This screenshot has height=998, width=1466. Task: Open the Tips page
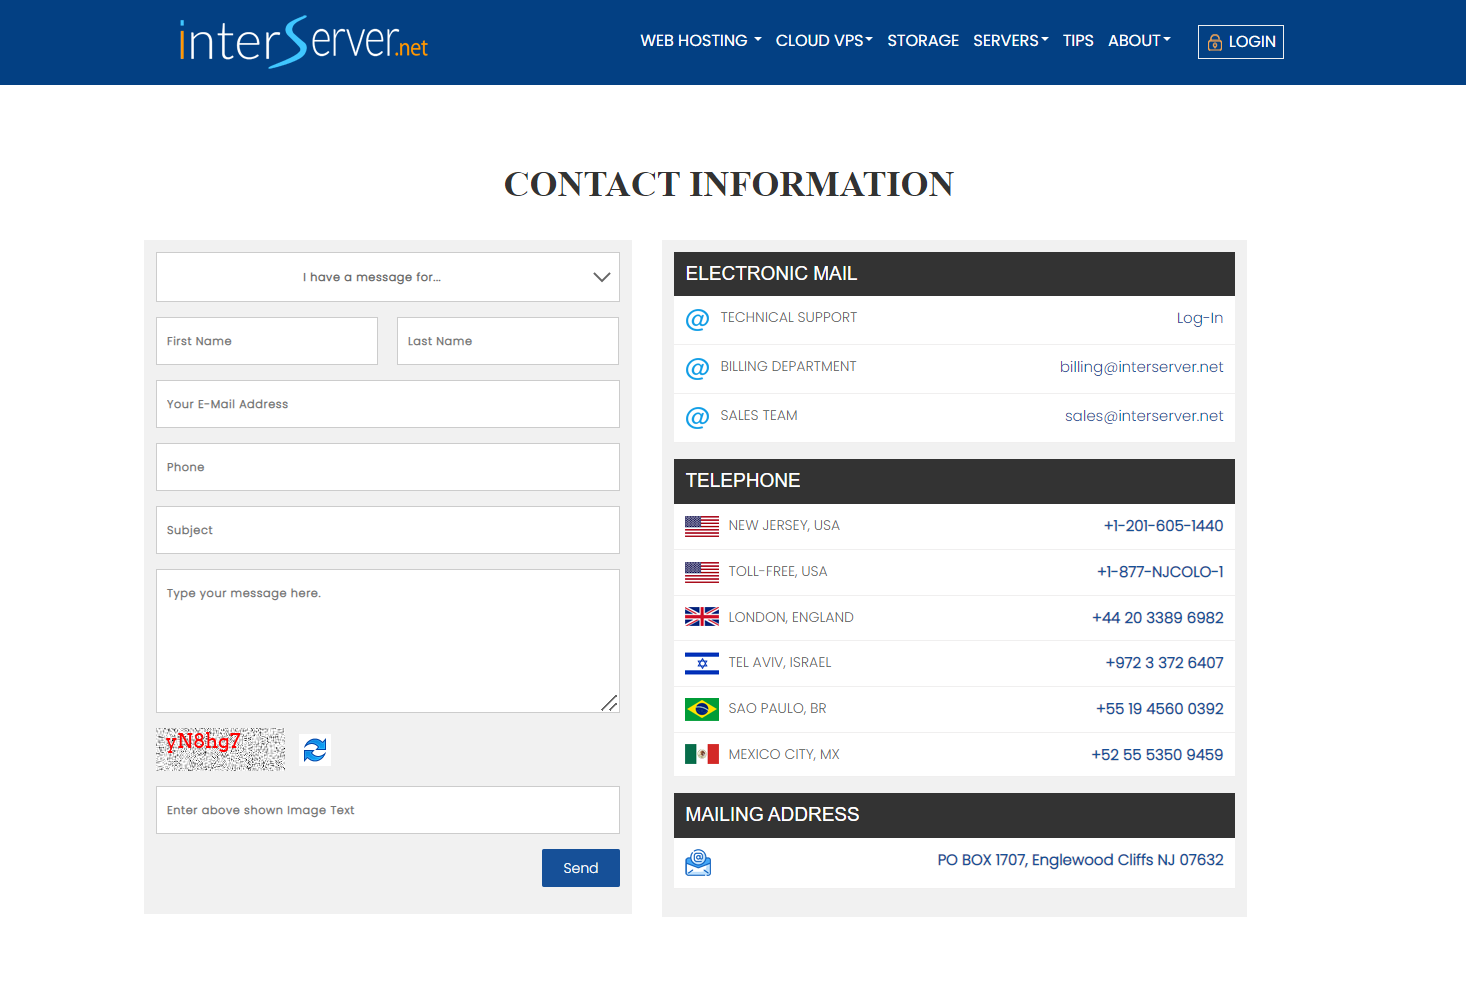pyautogui.click(x=1078, y=41)
